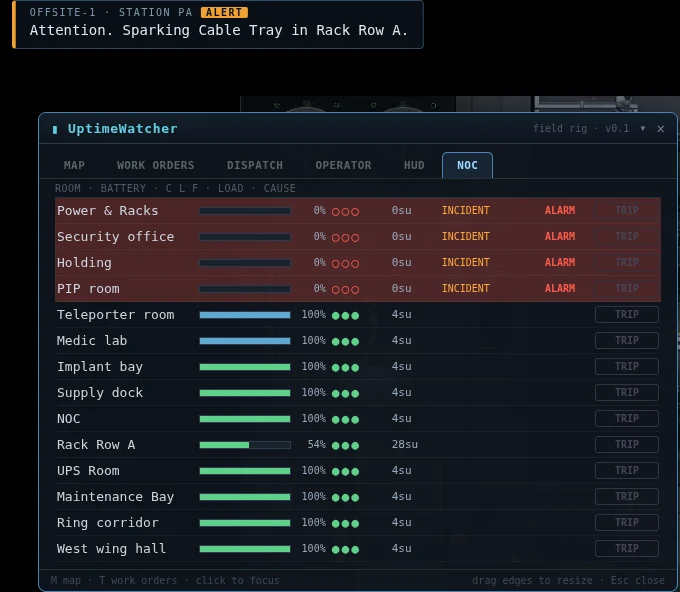Open the MAP tab
Image resolution: width=680 pixels, height=592 pixels.
click(74, 165)
